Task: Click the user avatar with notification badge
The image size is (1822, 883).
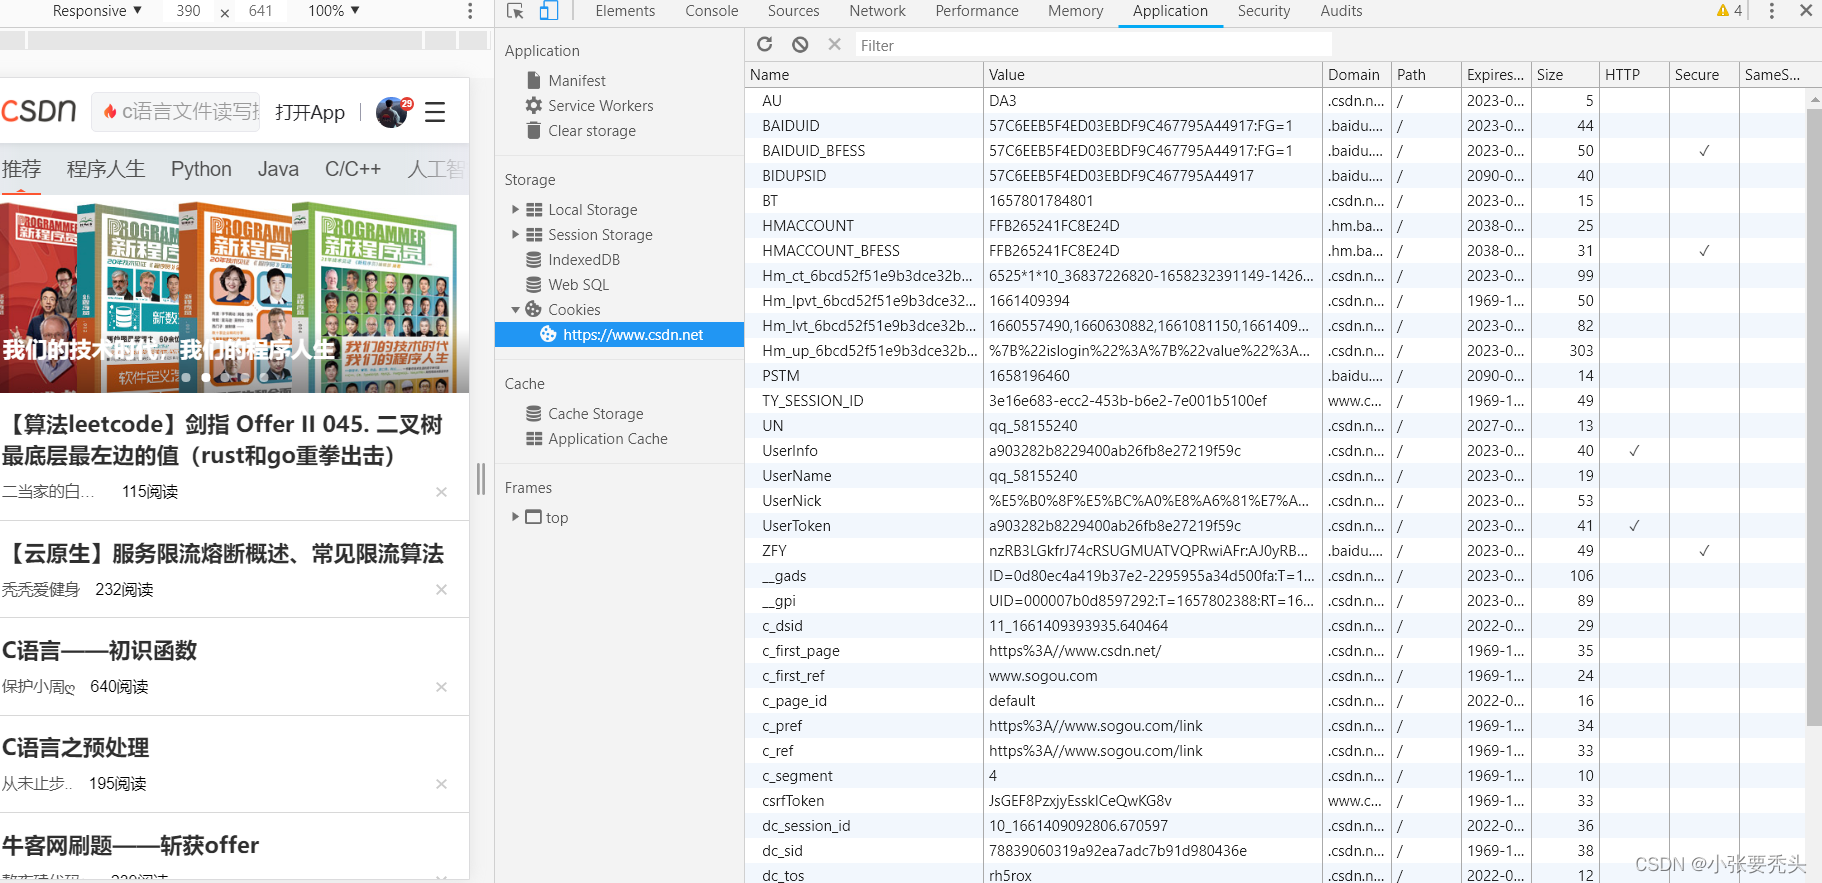Action: (393, 112)
